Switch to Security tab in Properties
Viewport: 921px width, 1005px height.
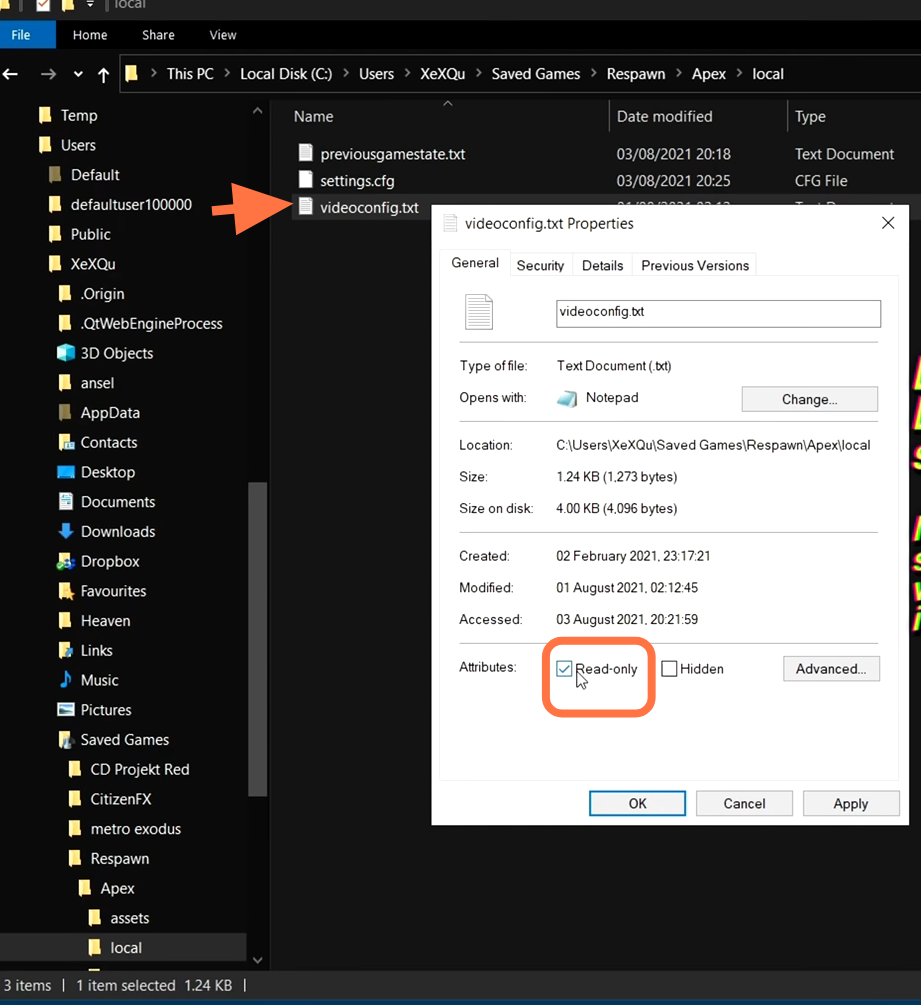[540, 265]
